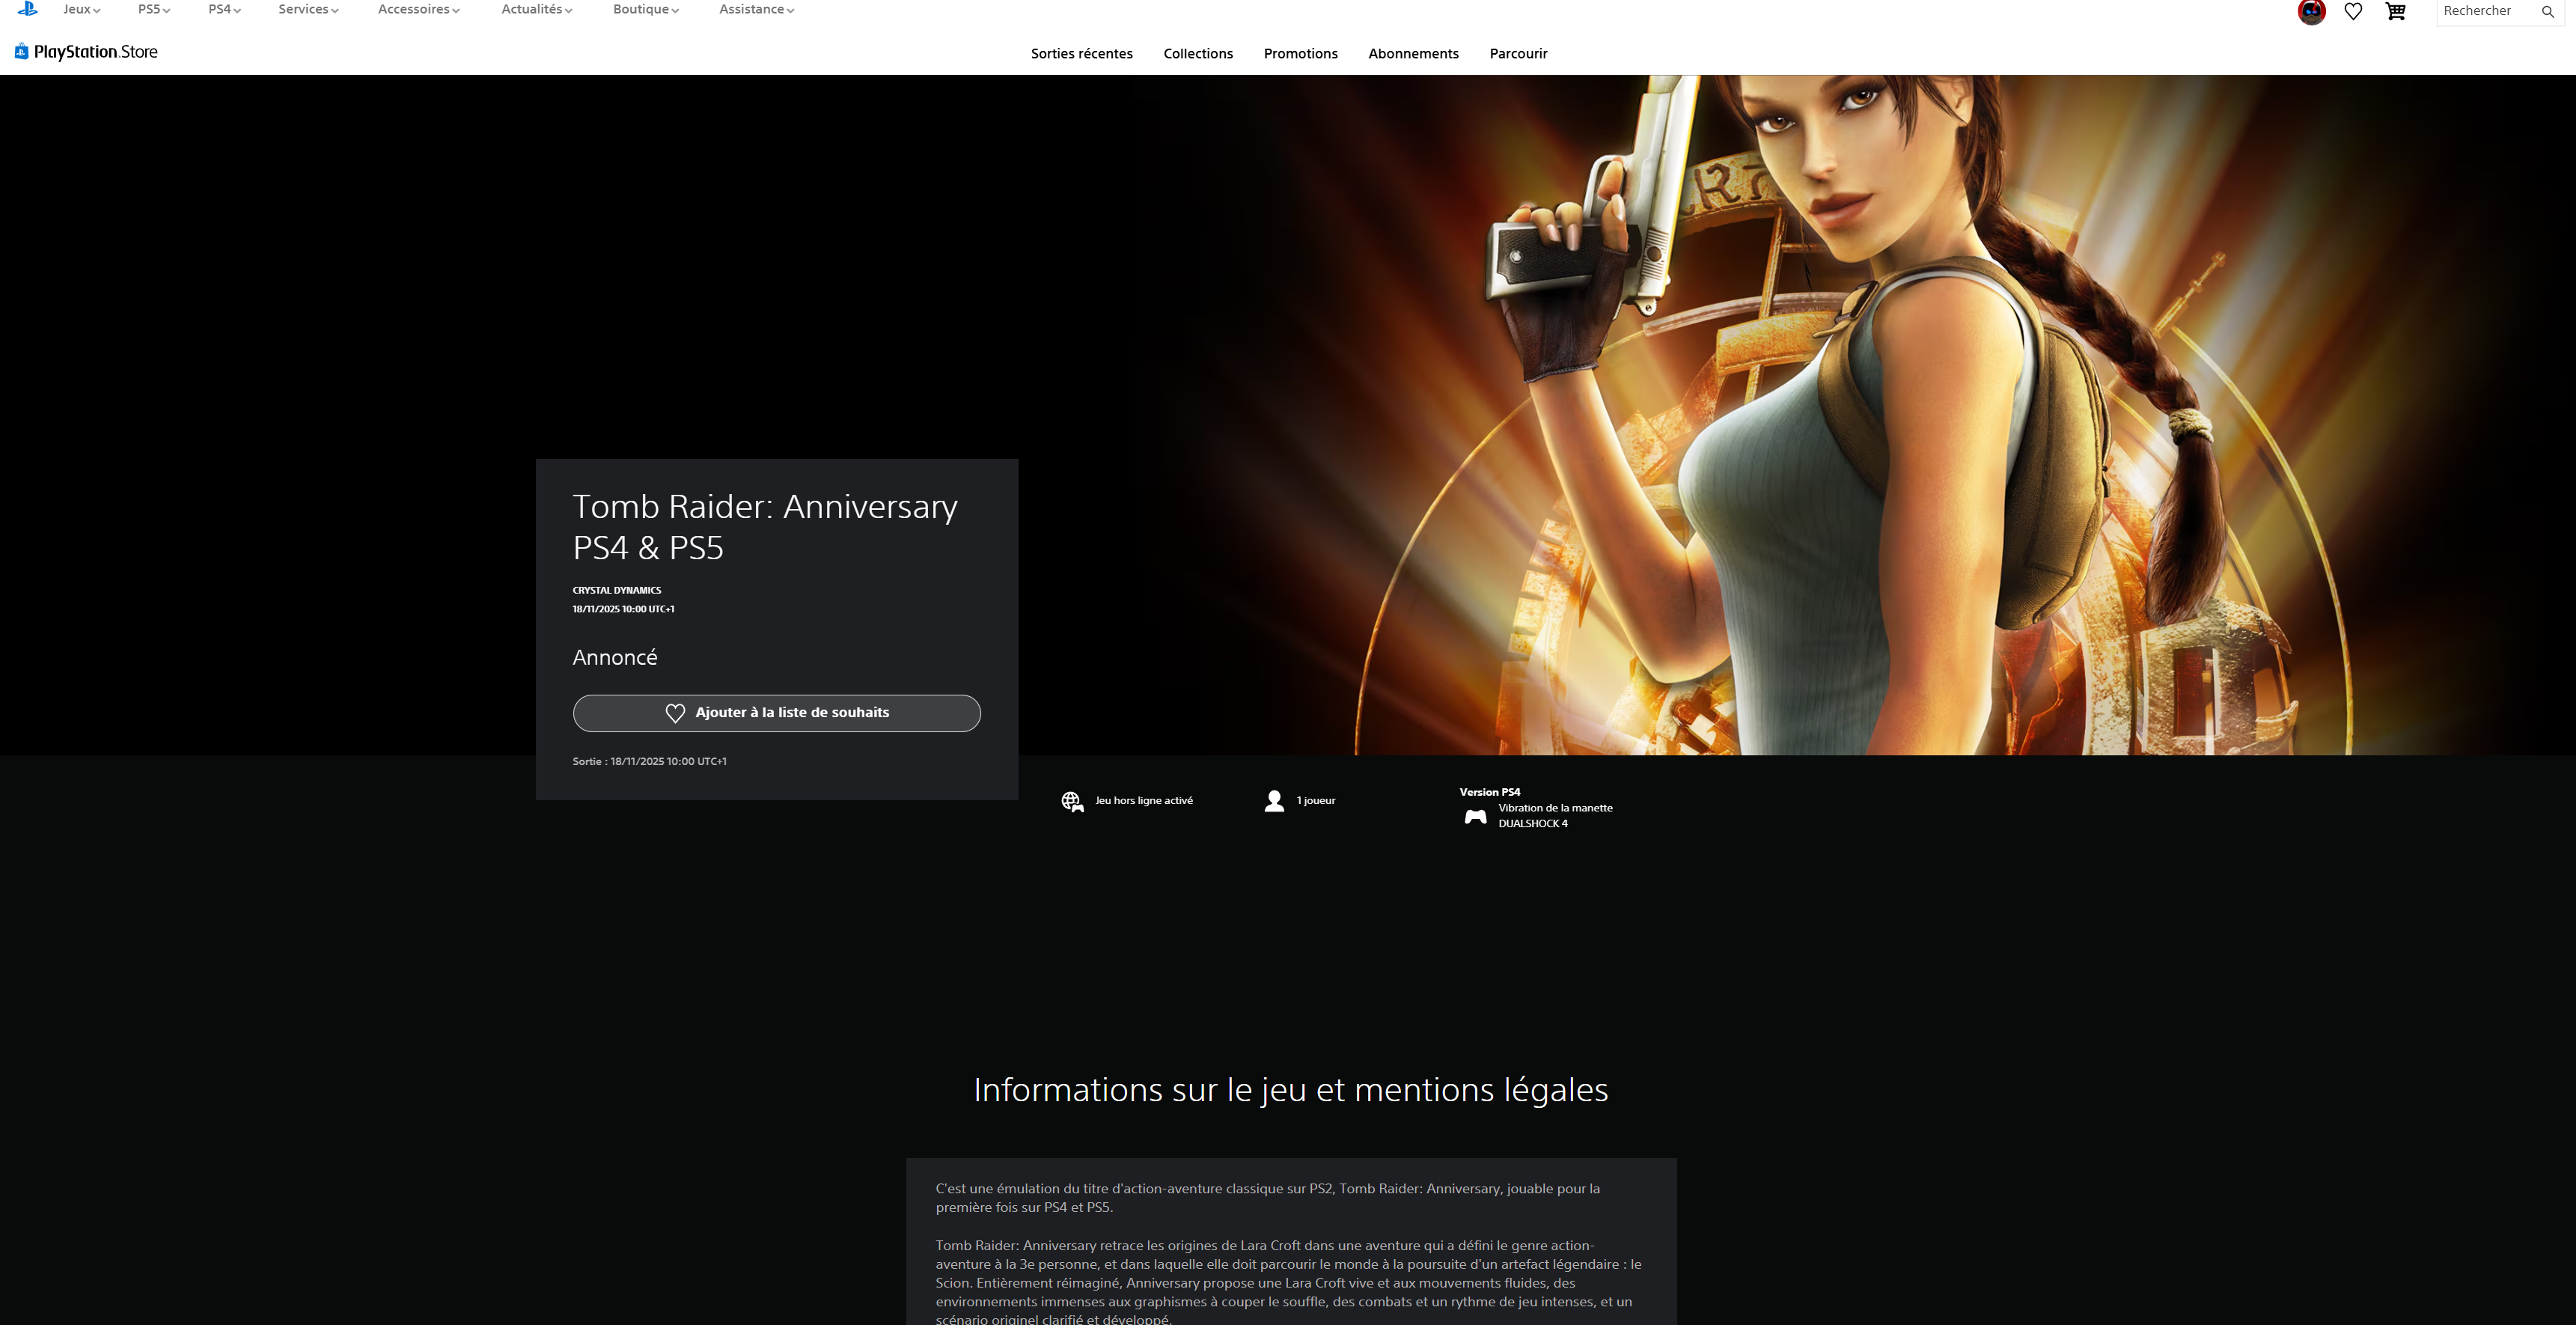2576x1325 pixels.
Task: Click the PlayStation logo in the top bar
Action: (x=26, y=10)
